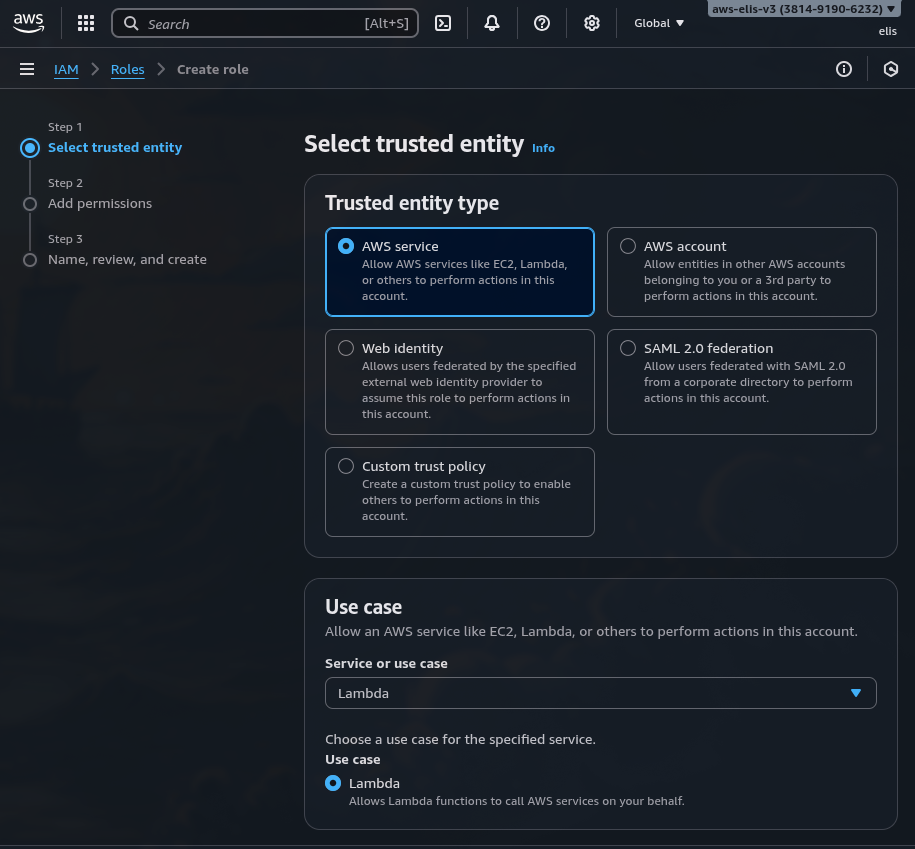Click the AWS logo home icon
This screenshot has height=849, width=915.
click(29, 23)
